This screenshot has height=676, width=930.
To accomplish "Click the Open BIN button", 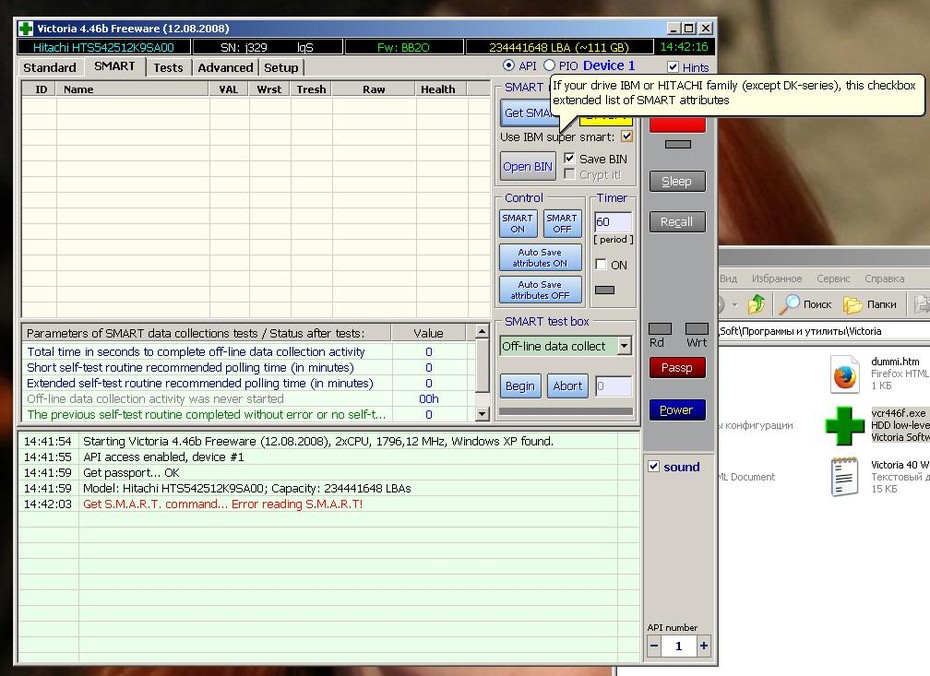I will pyautogui.click(x=528, y=167).
